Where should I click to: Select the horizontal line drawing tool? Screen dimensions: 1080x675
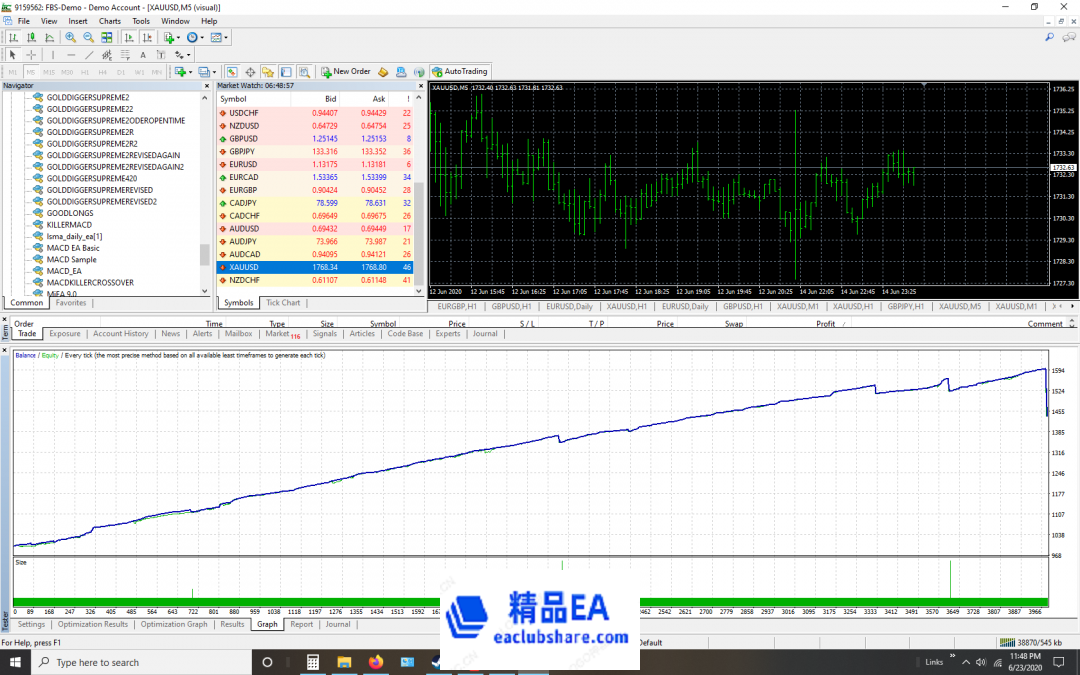[70, 54]
